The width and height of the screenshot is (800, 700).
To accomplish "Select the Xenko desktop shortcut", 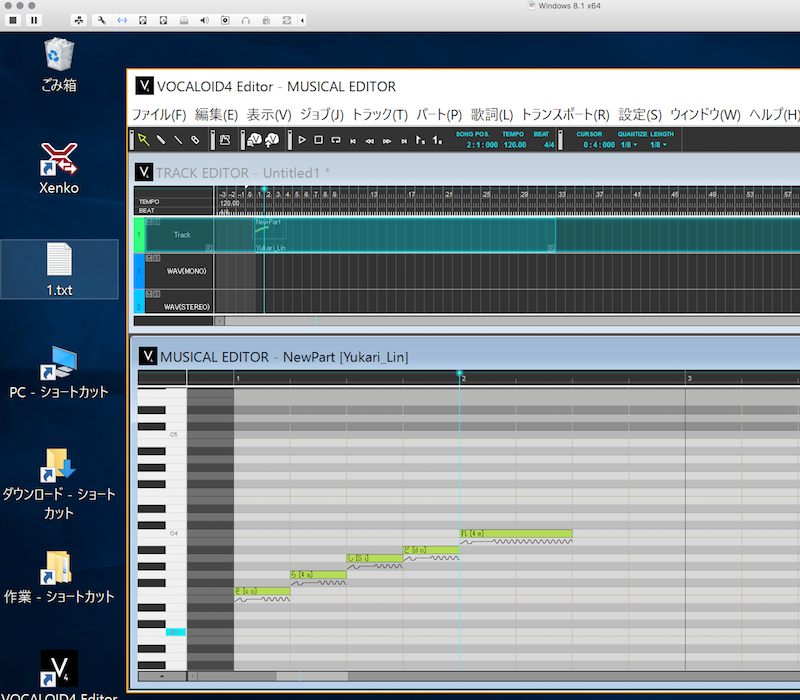I will (x=59, y=168).
